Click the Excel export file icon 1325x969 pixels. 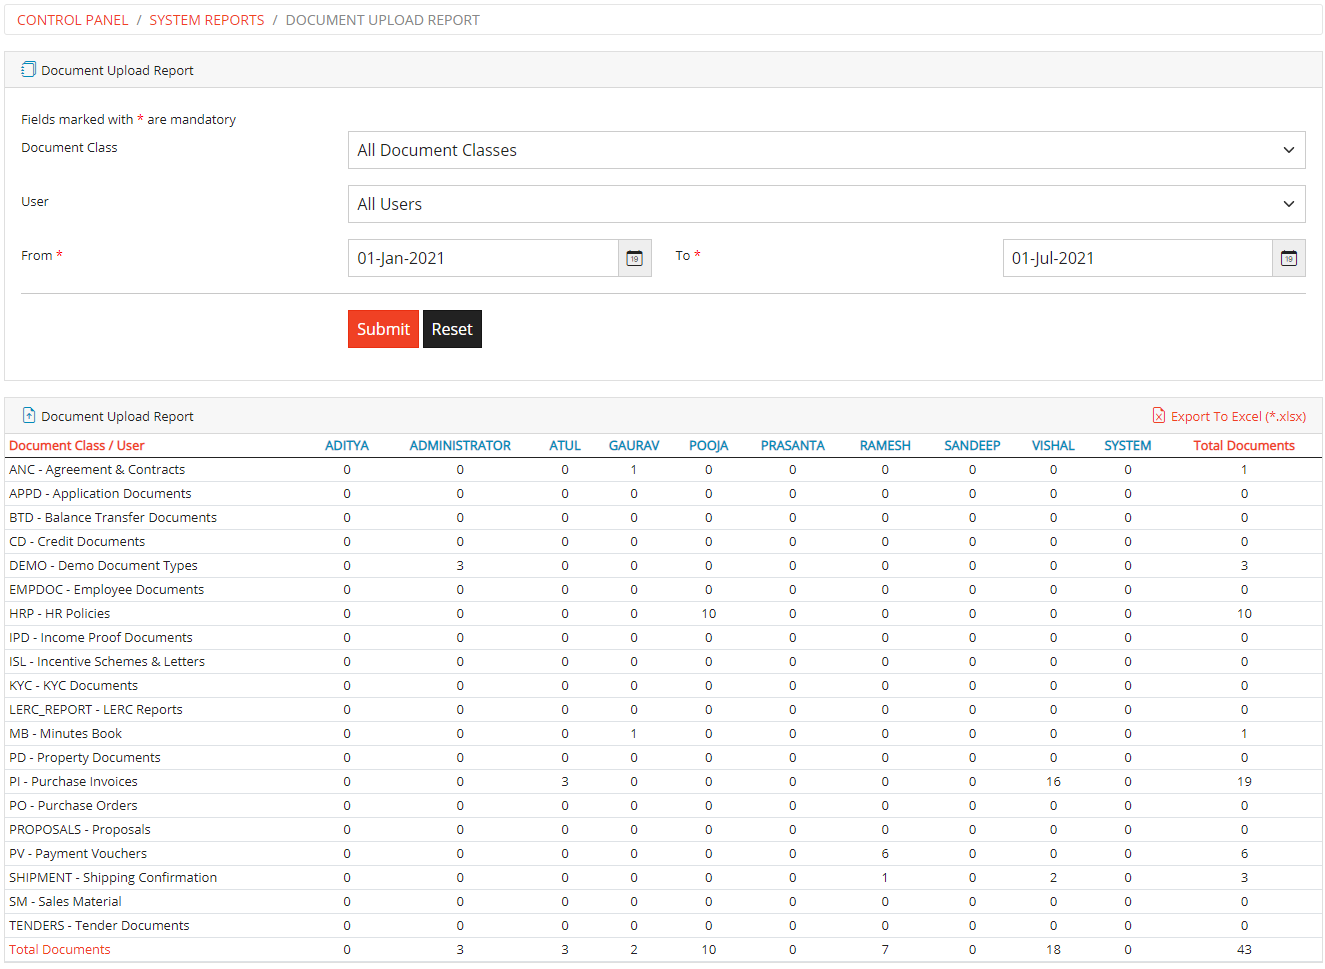point(1159,416)
